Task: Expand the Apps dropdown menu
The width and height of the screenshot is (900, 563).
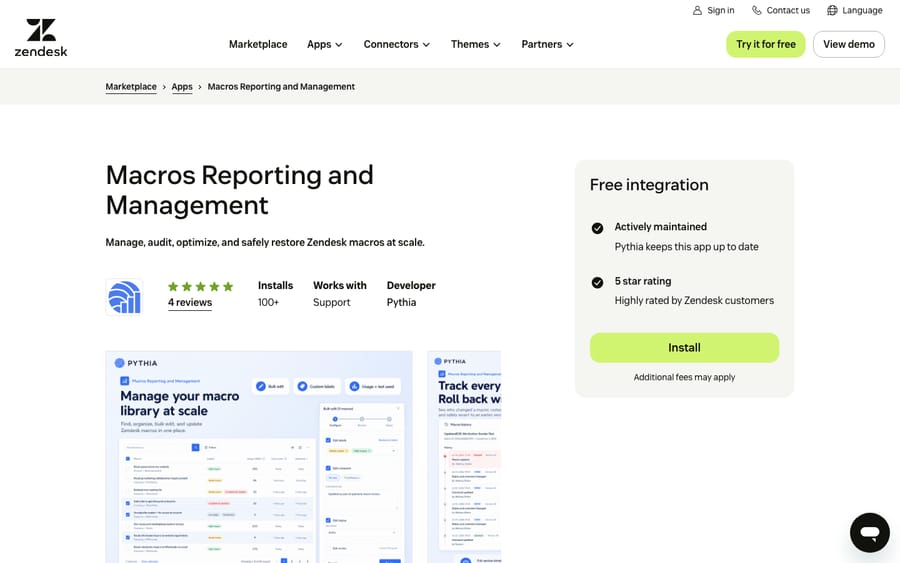Action: point(325,44)
